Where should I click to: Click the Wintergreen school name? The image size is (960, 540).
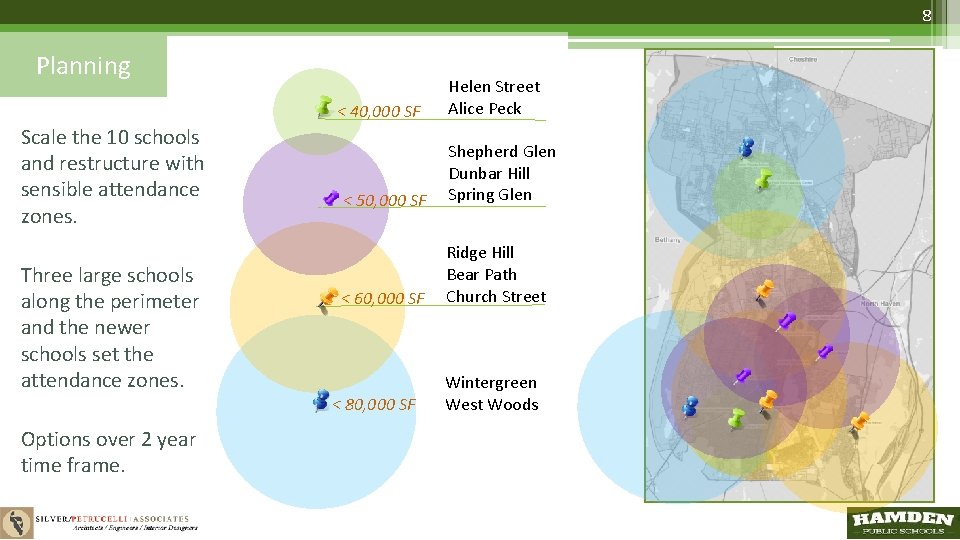click(x=490, y=383)
